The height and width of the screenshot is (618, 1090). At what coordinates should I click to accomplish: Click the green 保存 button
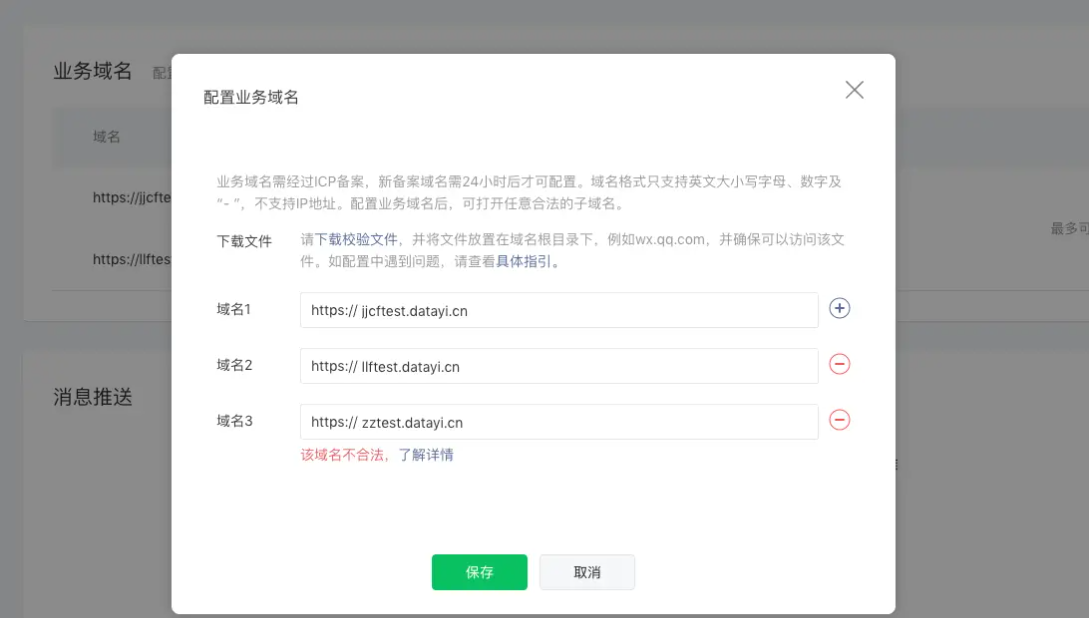pos(480,572)
